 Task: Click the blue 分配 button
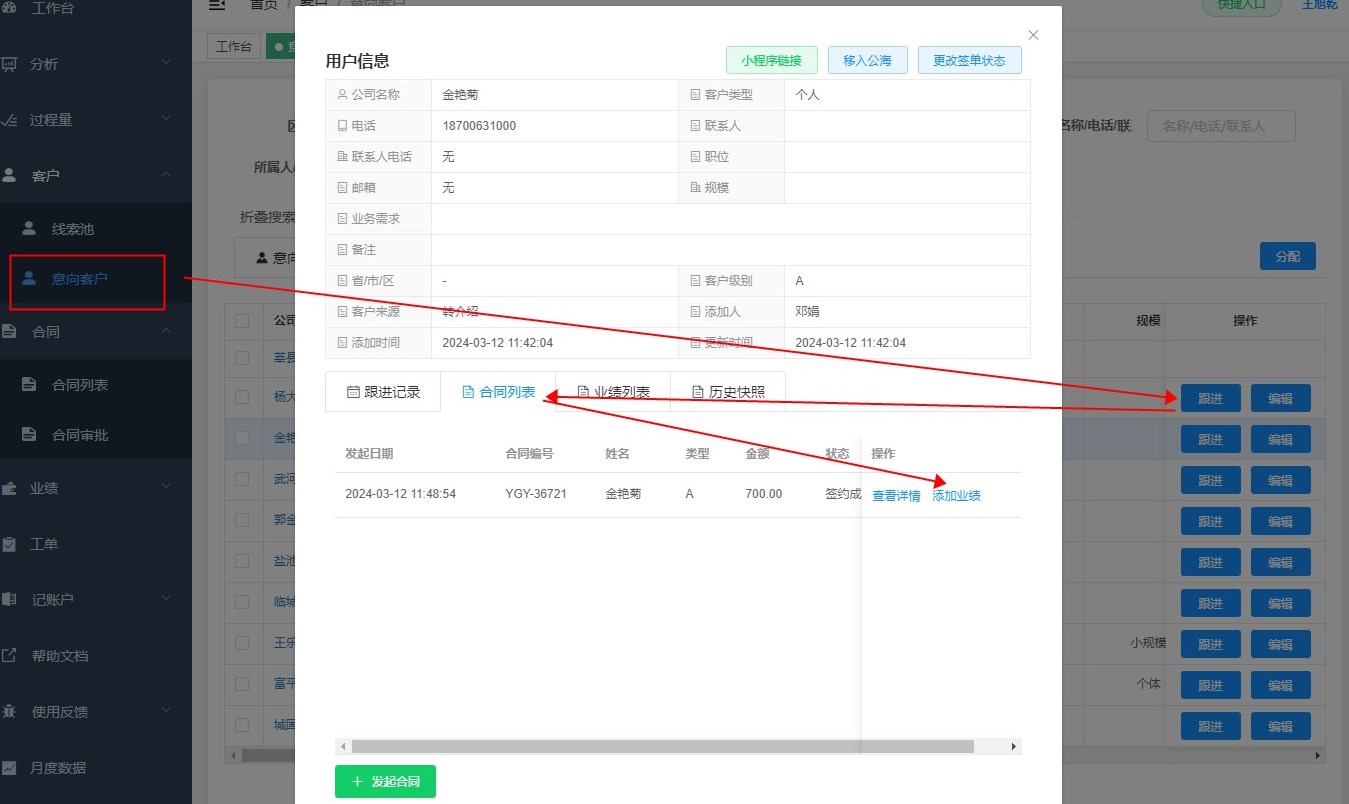coord(1288,256)
